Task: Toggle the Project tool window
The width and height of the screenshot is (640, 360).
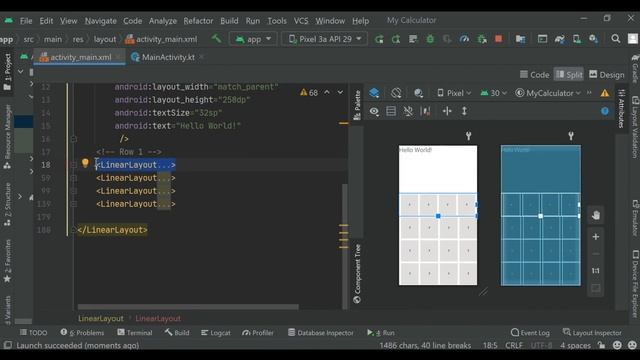Action: point(7,72)
